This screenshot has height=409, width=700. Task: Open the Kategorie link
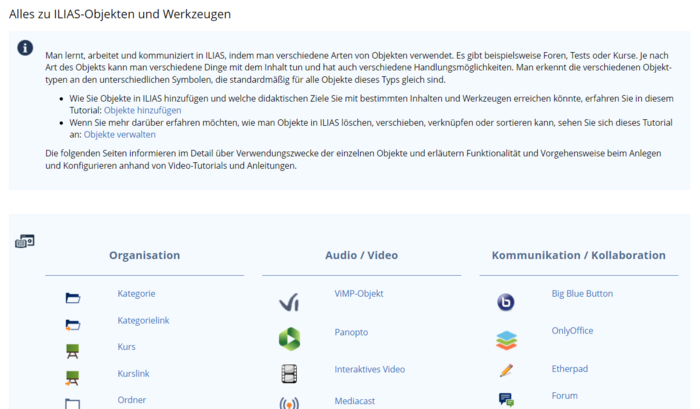click(136, 294)
